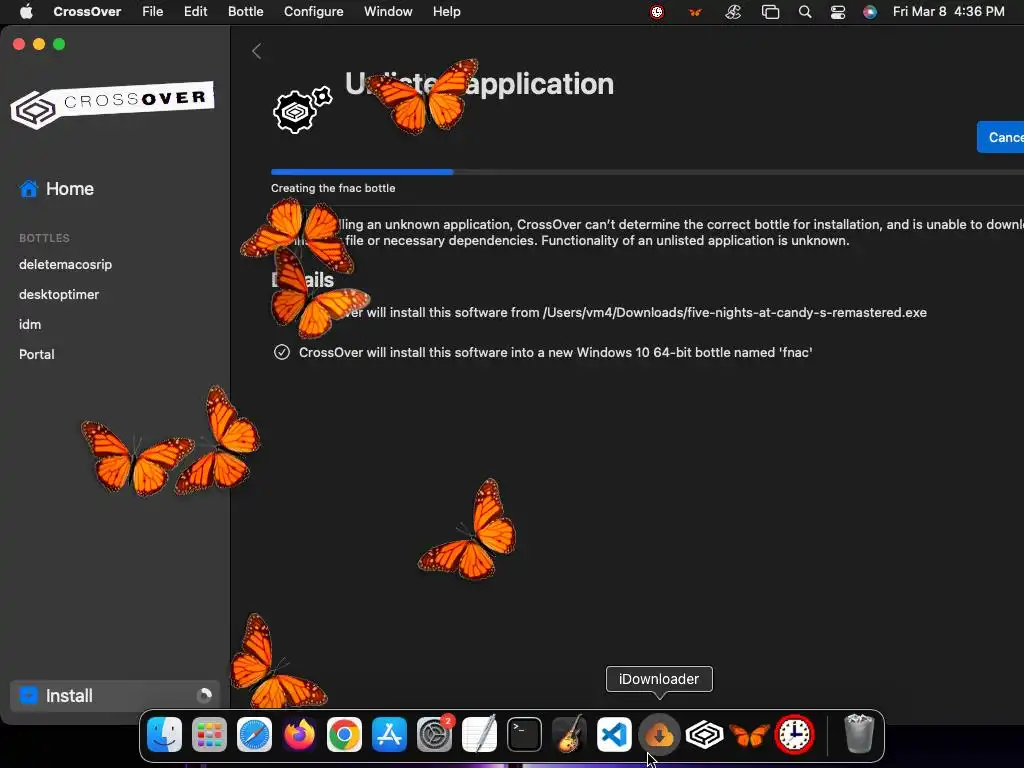Click the installer path text in Details
Screen dimensions: 1024x768
613,313
